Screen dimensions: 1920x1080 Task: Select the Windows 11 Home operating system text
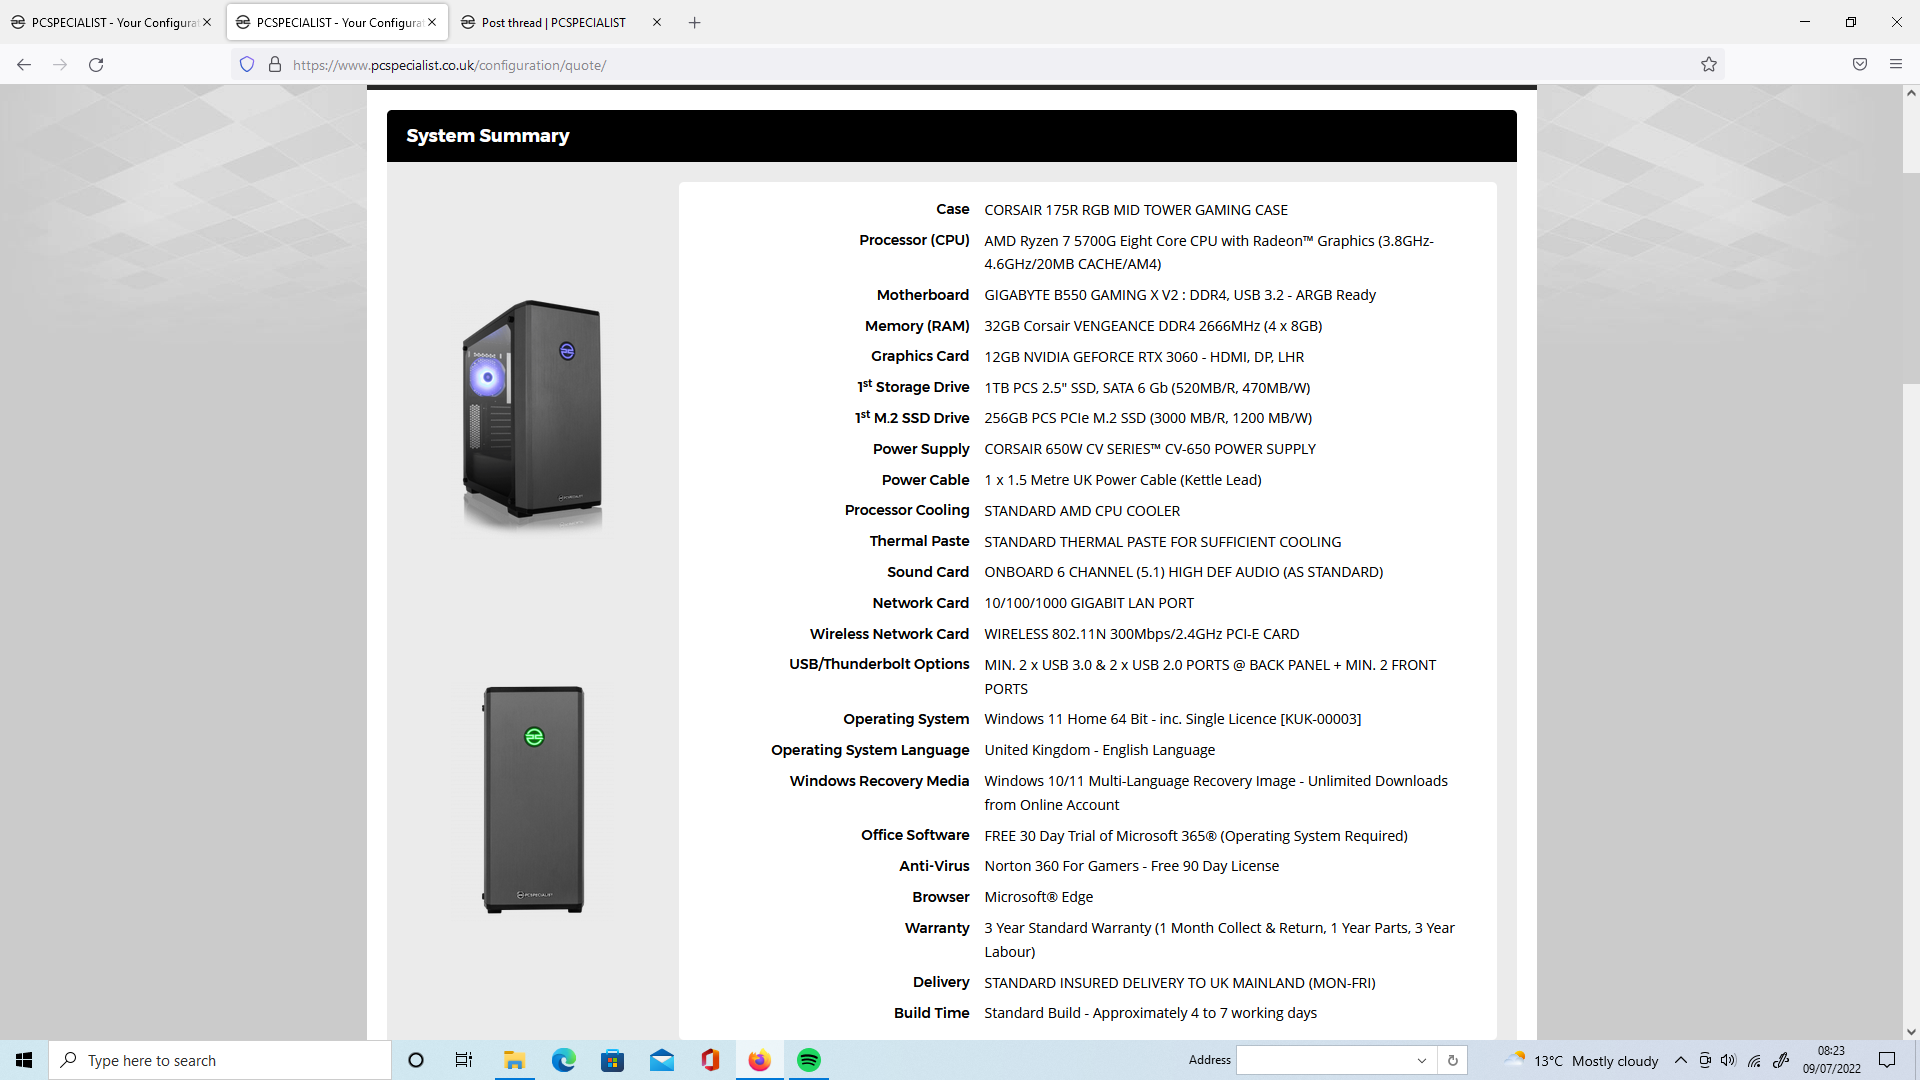[1172, 719]
